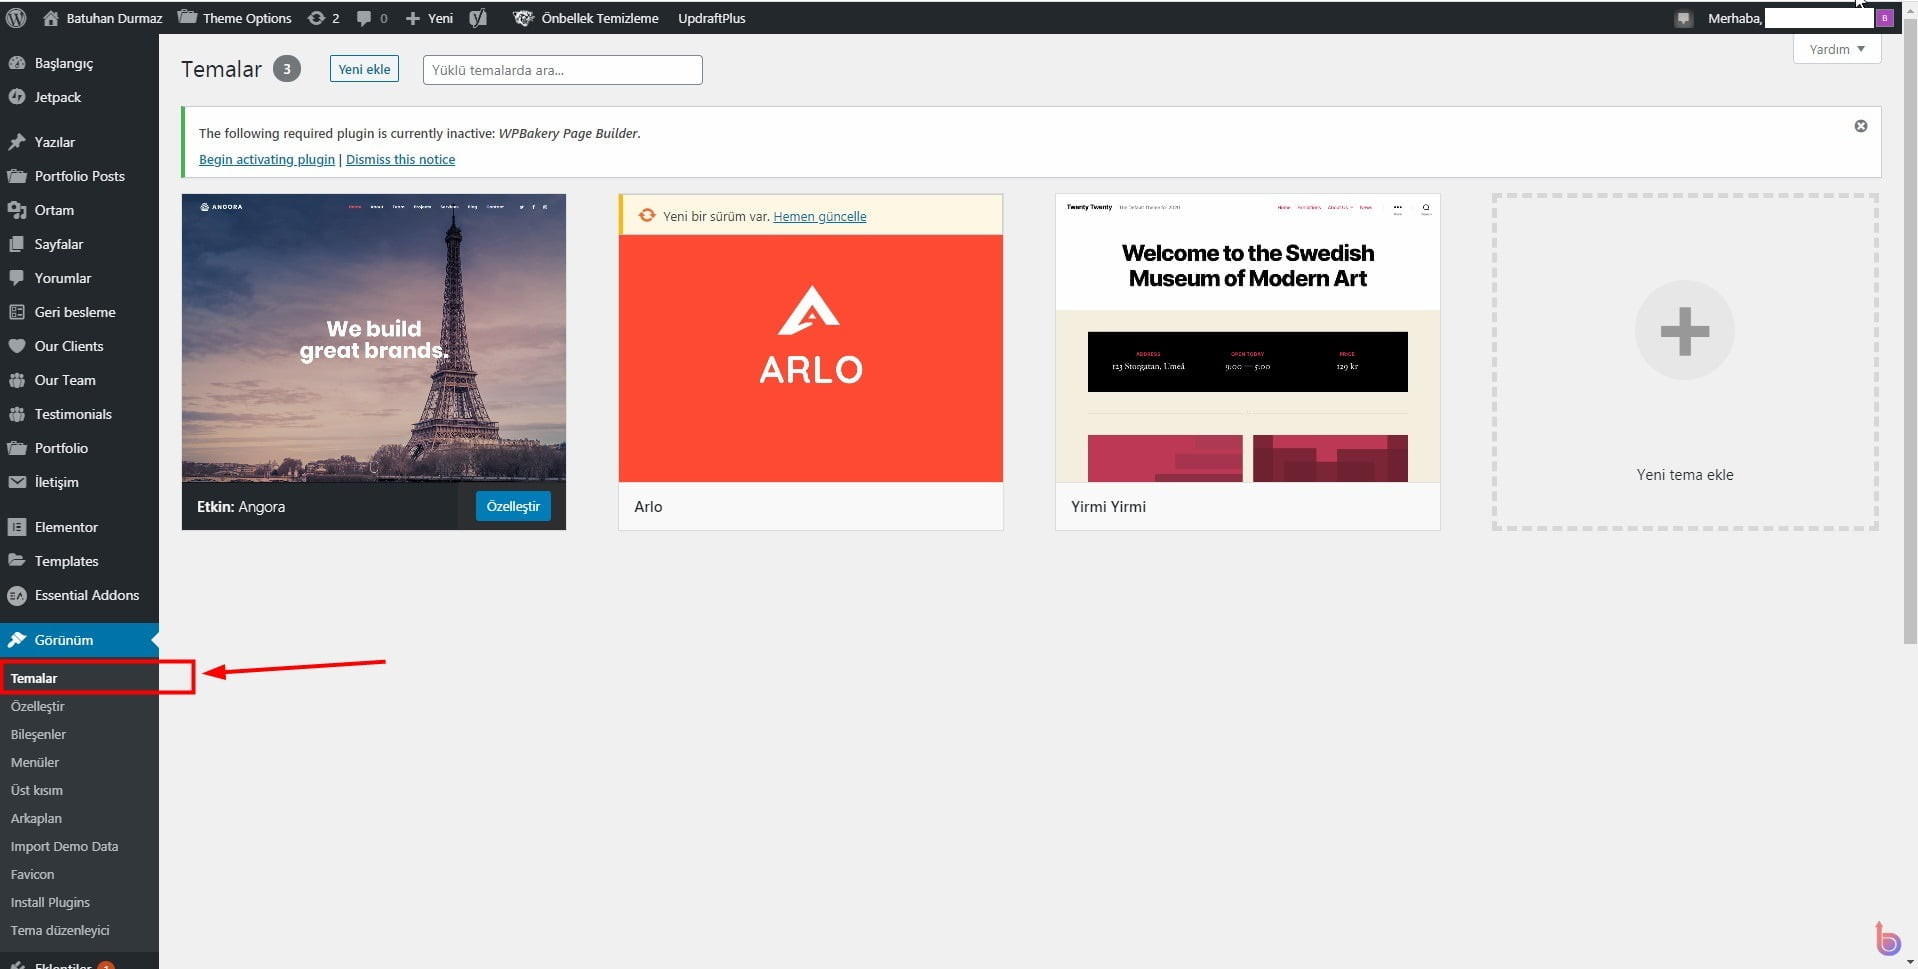Open Templates in the sidebar

coord(79,561)
